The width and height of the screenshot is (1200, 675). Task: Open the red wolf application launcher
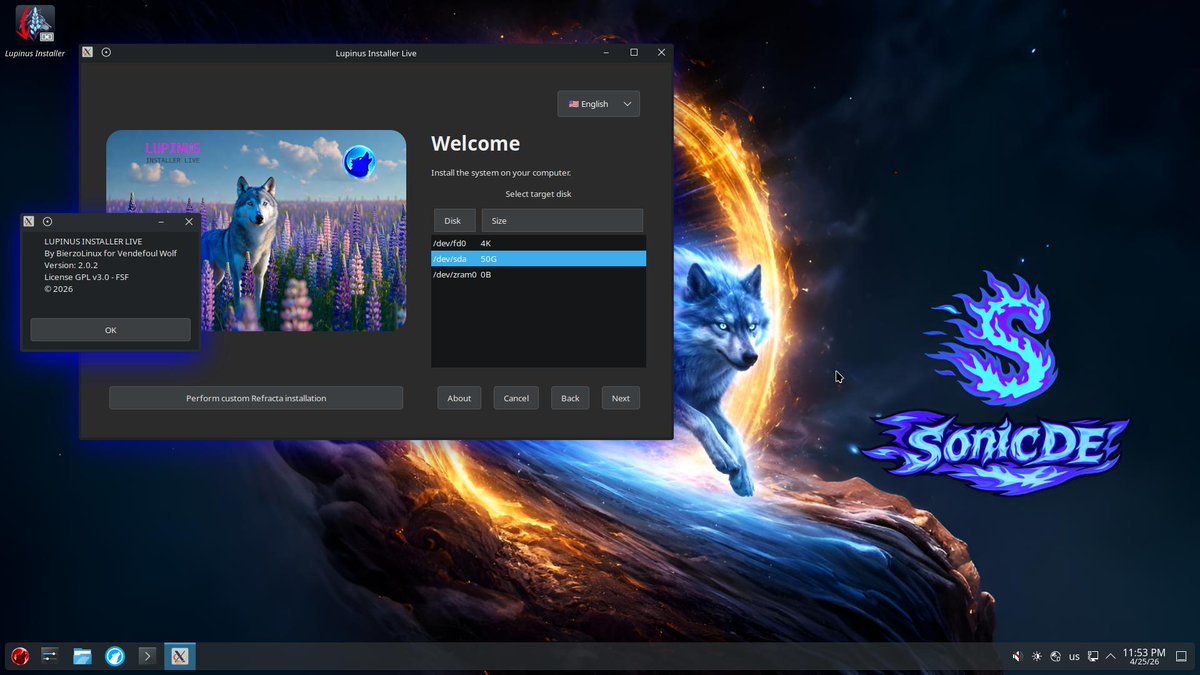19,656
